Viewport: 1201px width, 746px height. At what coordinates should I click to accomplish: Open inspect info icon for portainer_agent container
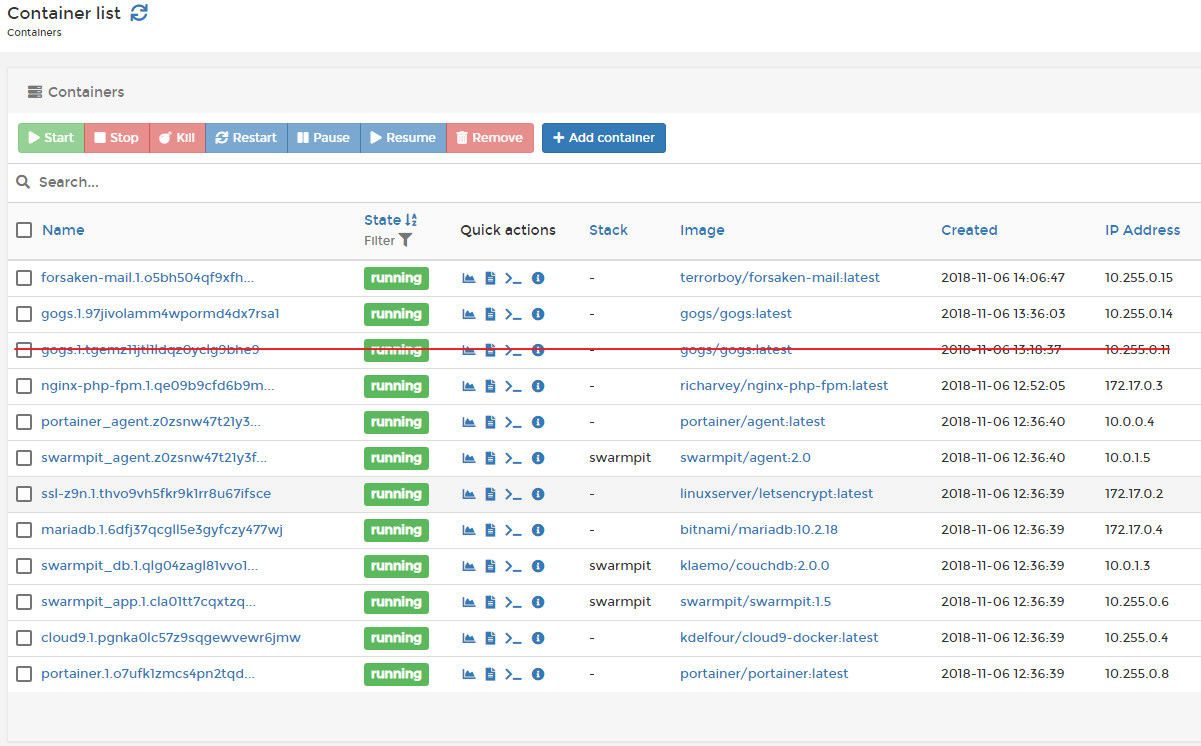click(x=538, y=422)
